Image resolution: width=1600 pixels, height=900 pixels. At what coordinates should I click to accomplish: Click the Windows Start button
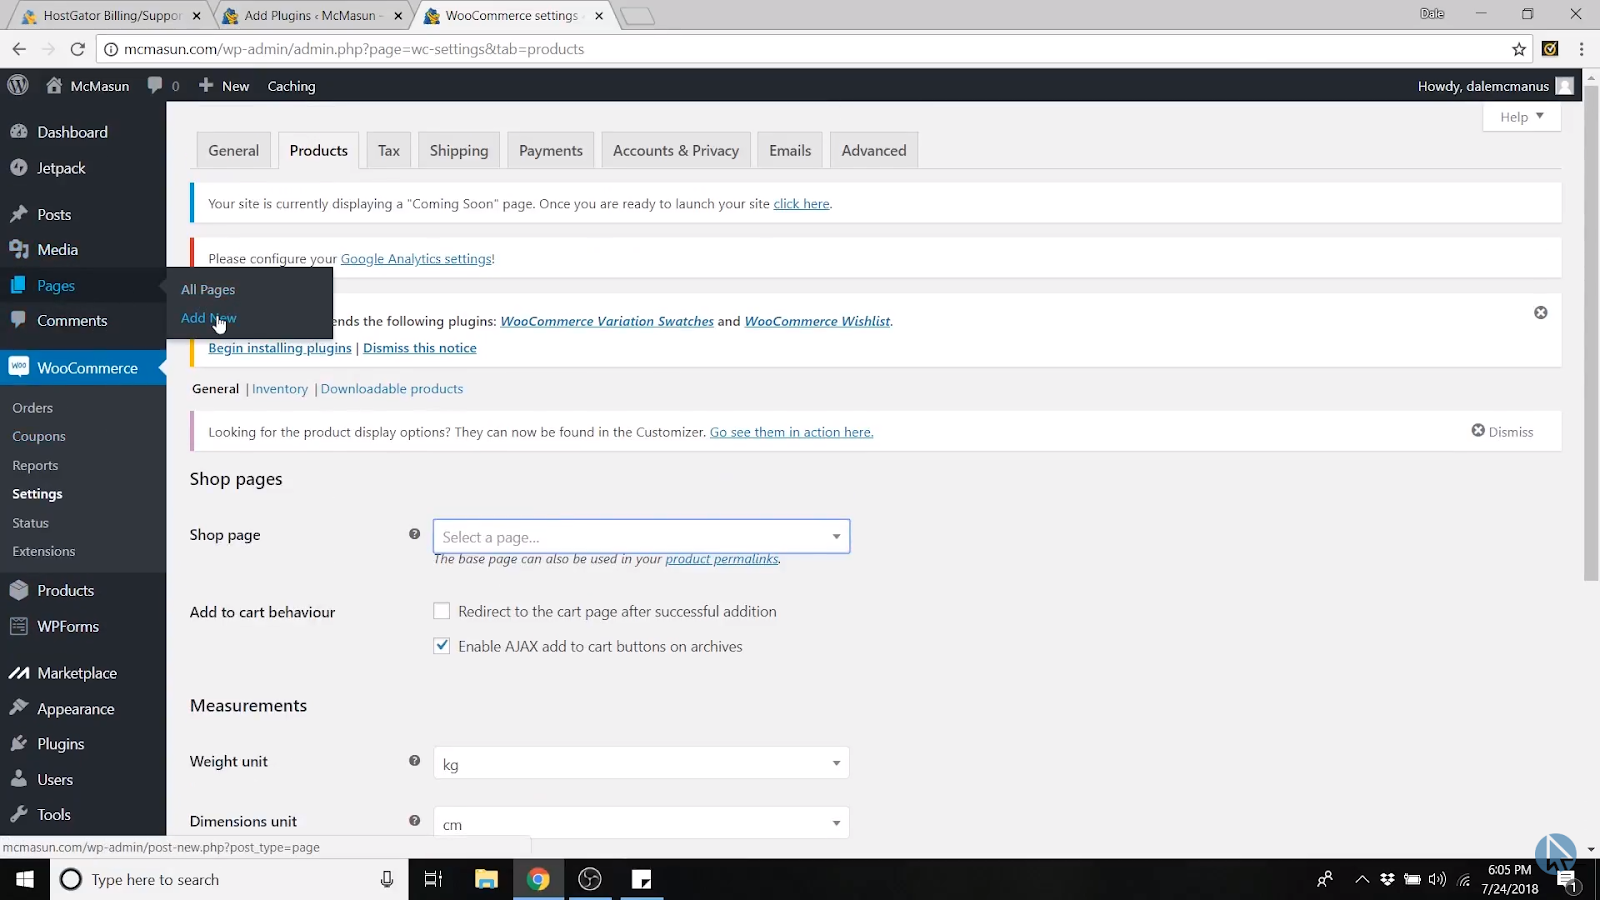pyautogui.click(x=25, y=879)
